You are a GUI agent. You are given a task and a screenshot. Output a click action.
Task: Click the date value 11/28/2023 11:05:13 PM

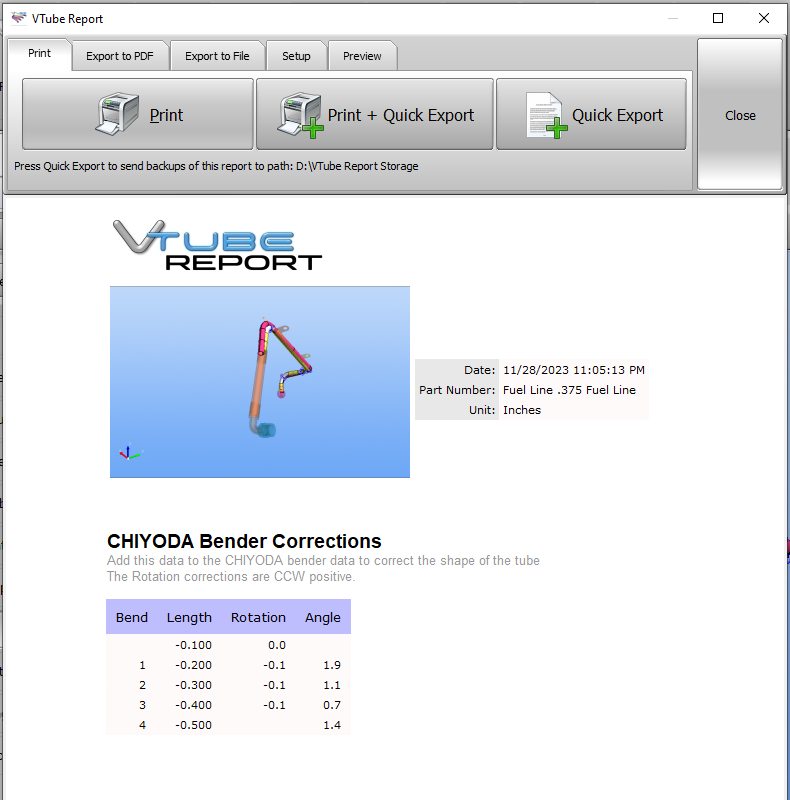(x=574, y=370)
